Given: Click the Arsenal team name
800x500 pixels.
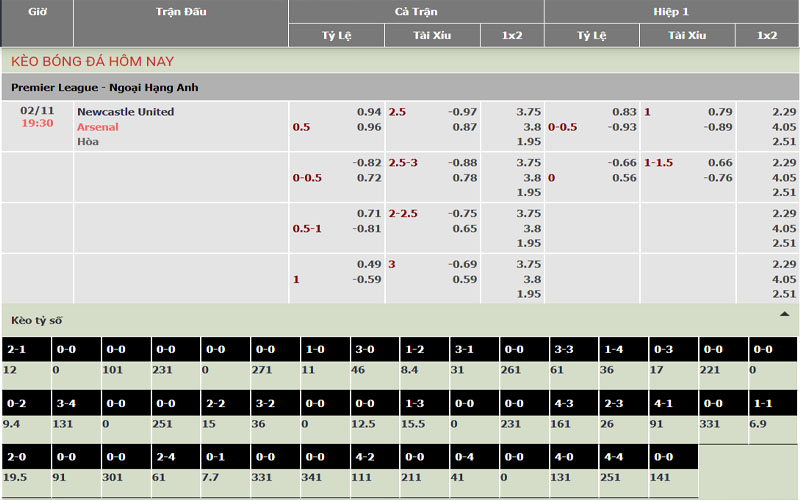Looking at the screenshot, I should click(x=98, y=127).
